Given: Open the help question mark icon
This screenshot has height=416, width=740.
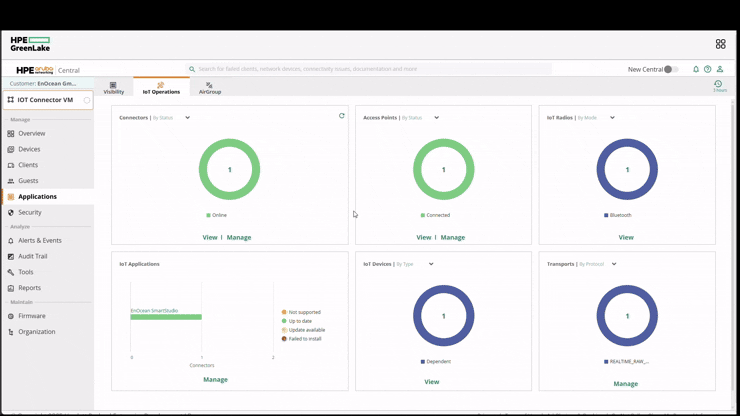Looking at the screenshot, I should [707, 69].
